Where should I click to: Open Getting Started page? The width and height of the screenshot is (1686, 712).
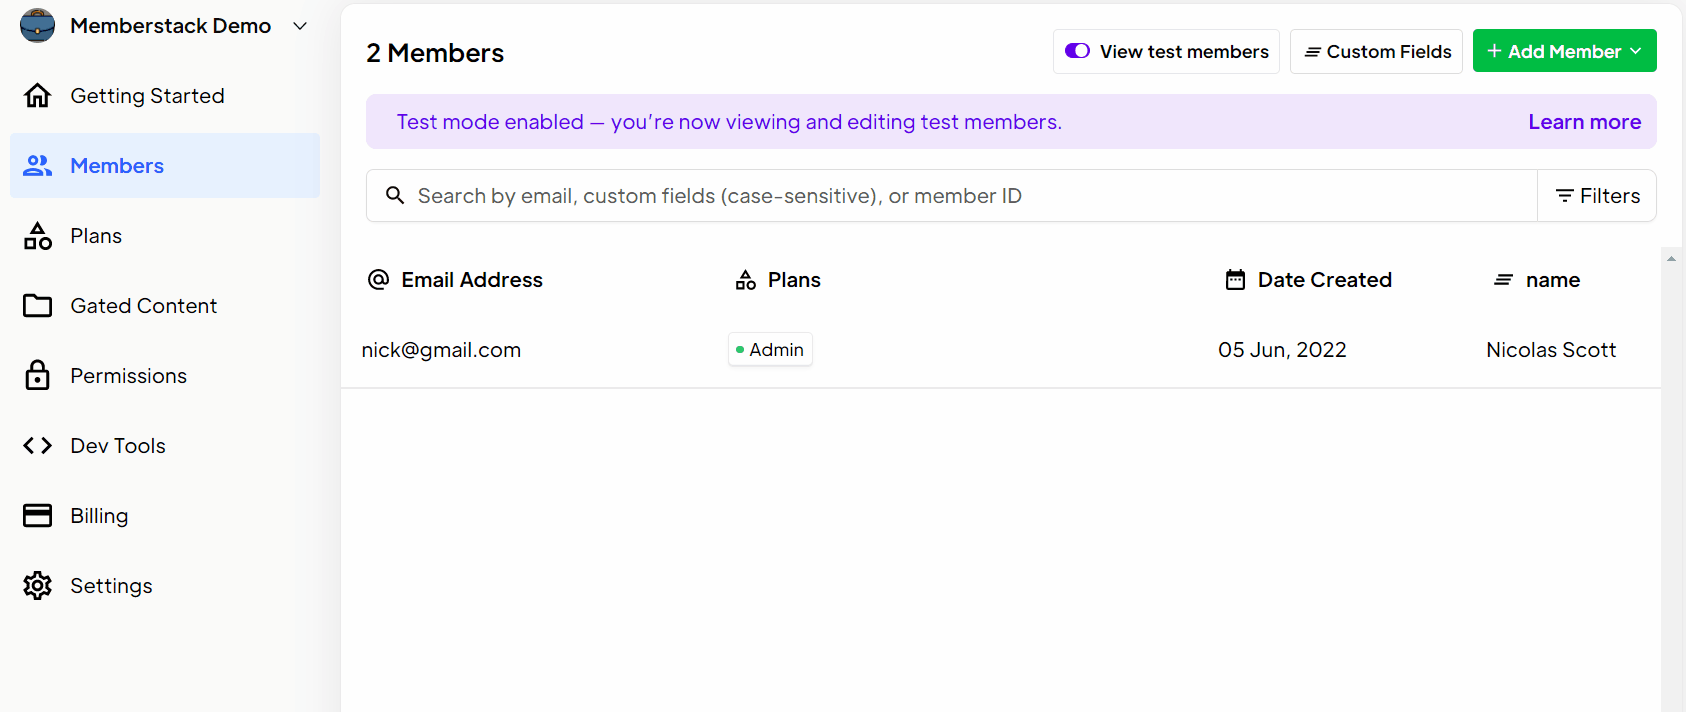147,96
